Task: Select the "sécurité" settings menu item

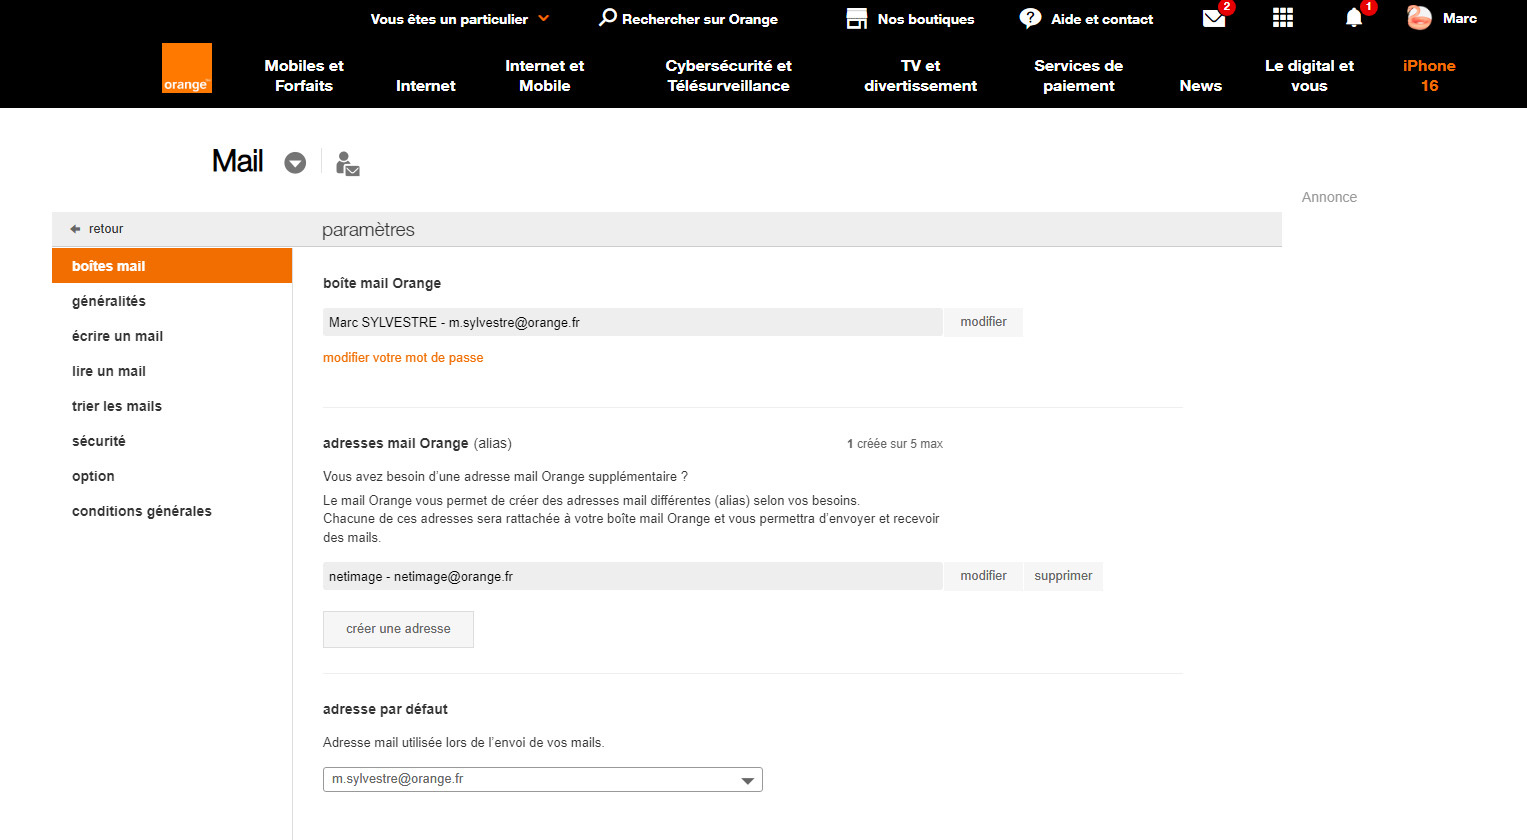Action: click(99, 441)
